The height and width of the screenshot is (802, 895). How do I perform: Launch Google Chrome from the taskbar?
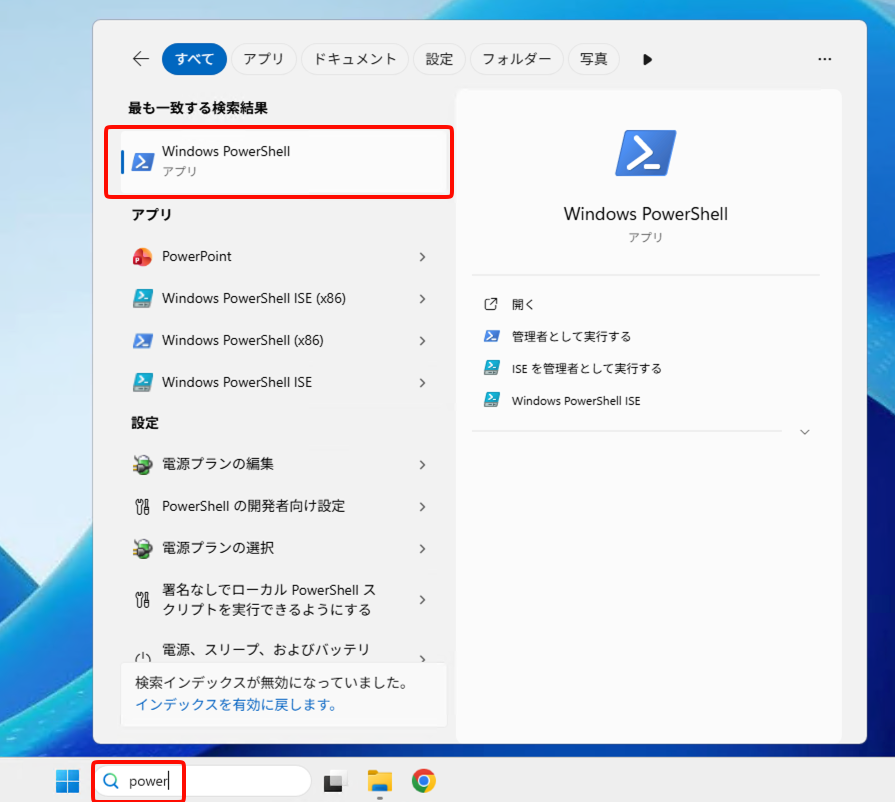click(424, 781)
